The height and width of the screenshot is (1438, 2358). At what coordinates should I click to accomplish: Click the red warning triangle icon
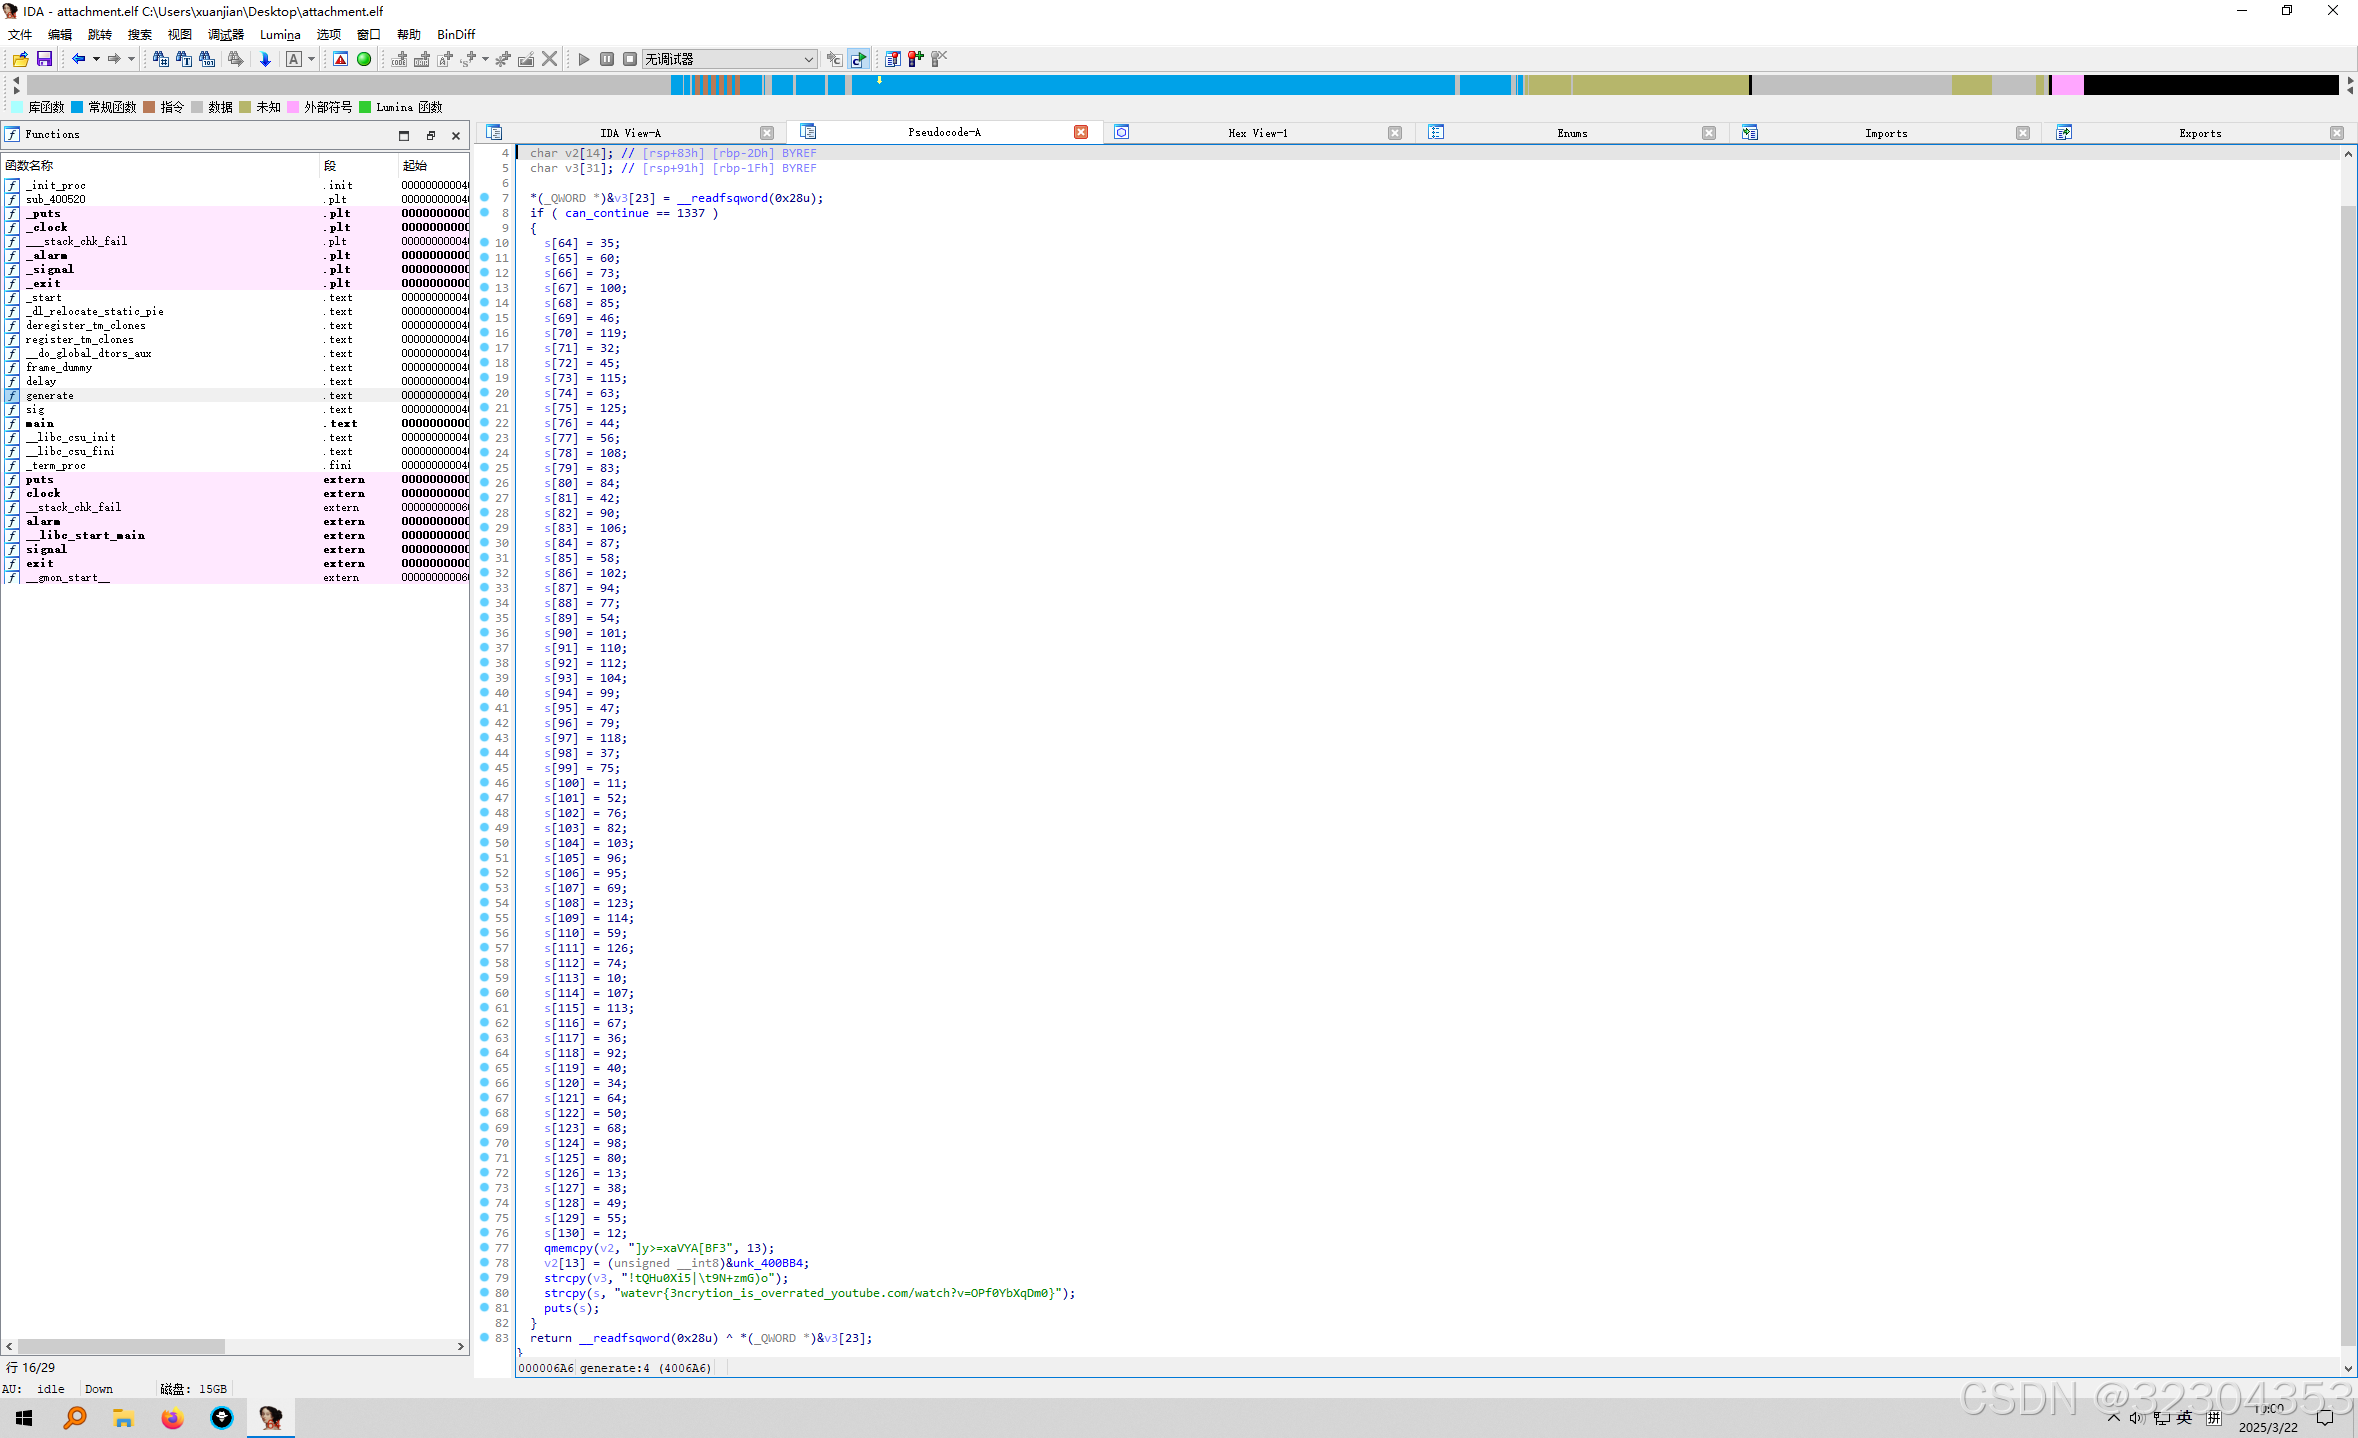tap(341, 59)
